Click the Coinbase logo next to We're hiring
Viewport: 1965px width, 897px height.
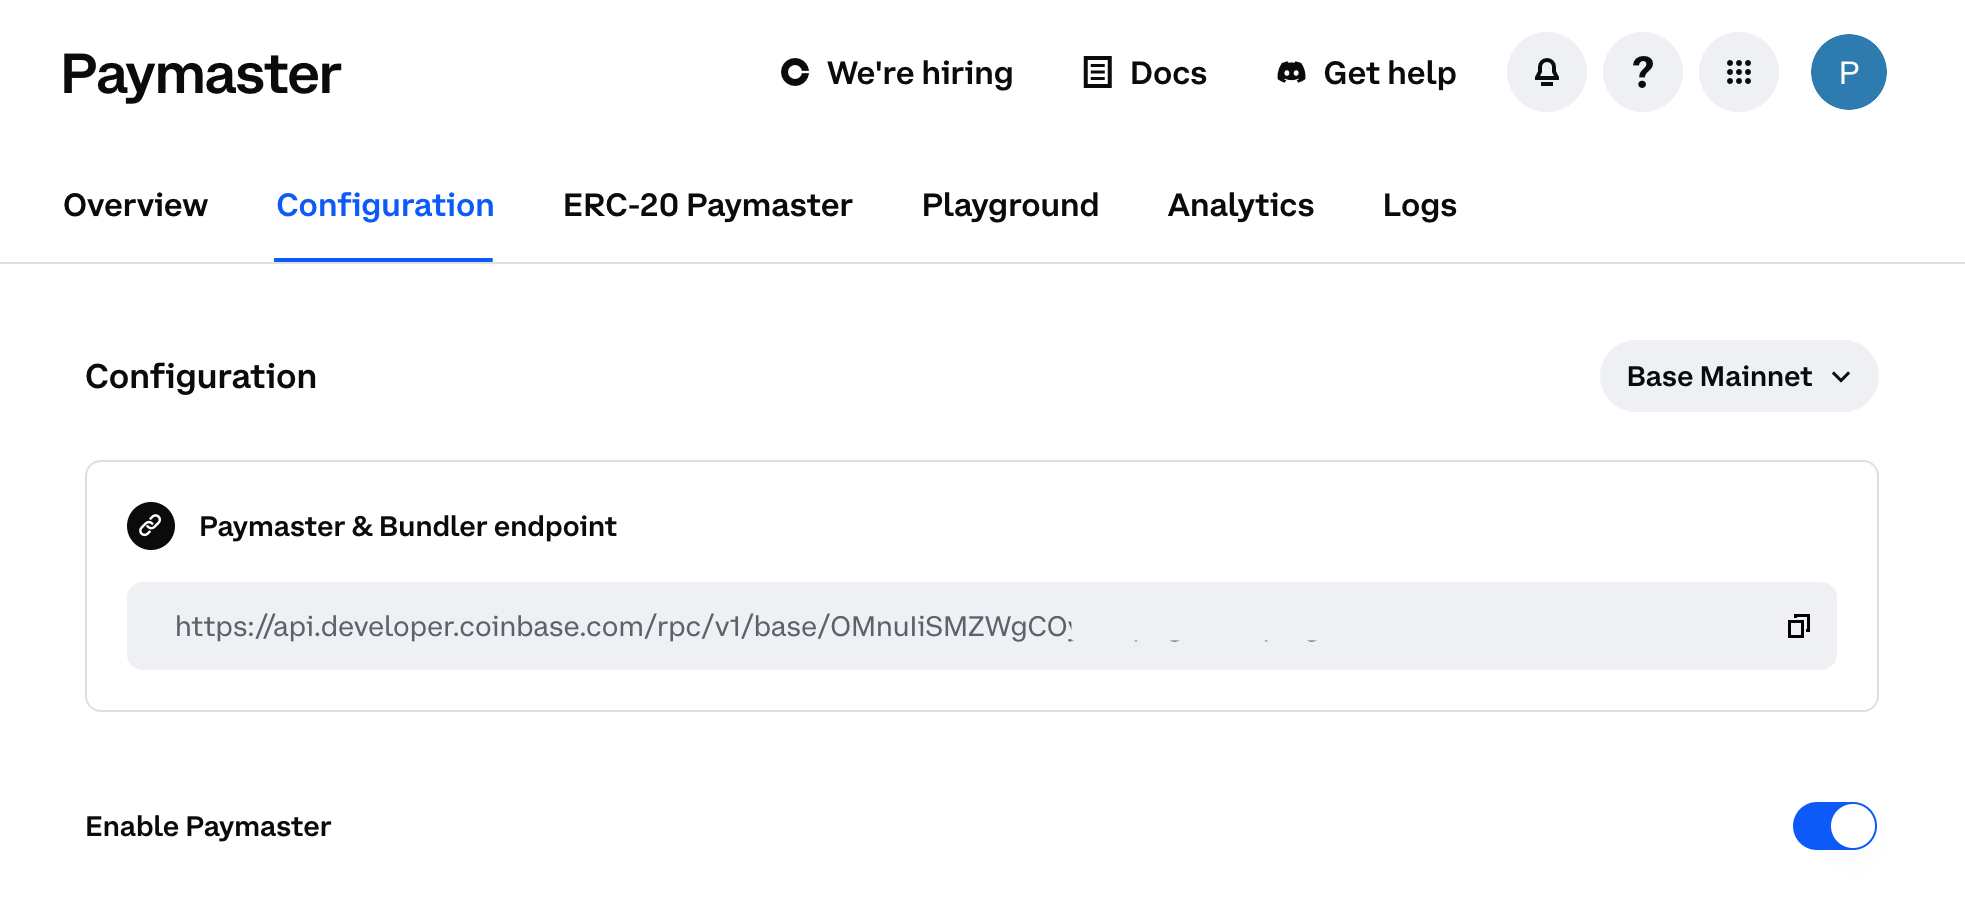coord(795,72)
